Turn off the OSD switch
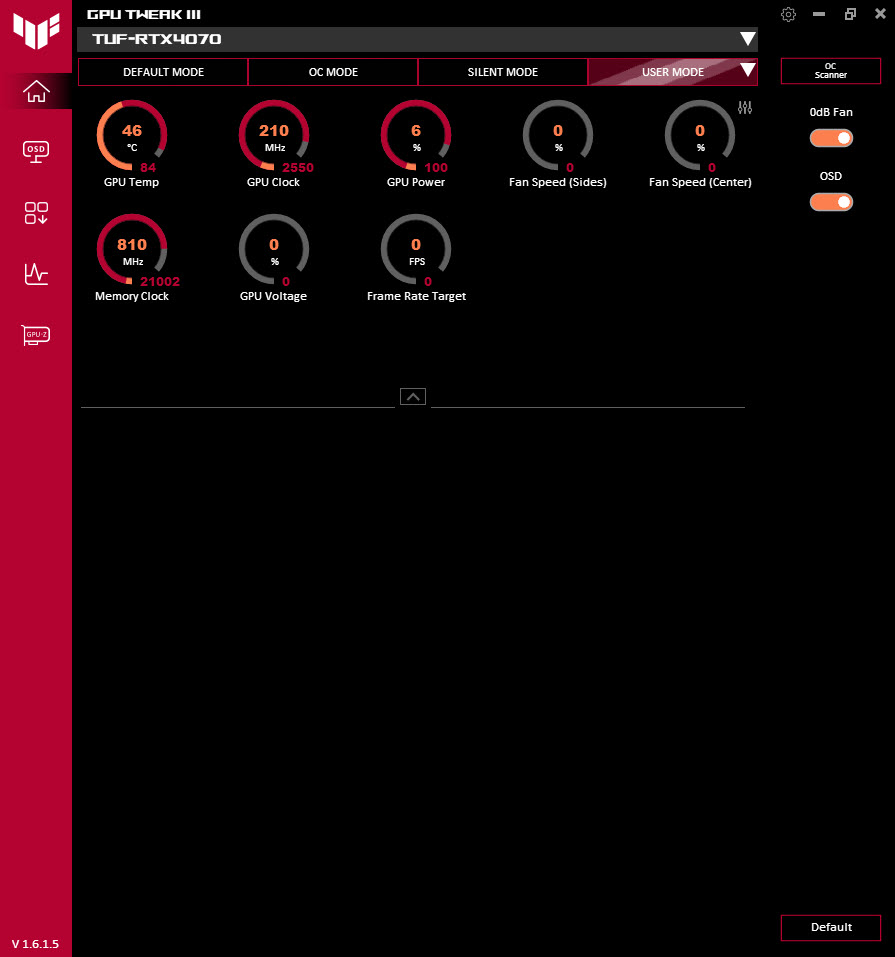 pos(831,202)
